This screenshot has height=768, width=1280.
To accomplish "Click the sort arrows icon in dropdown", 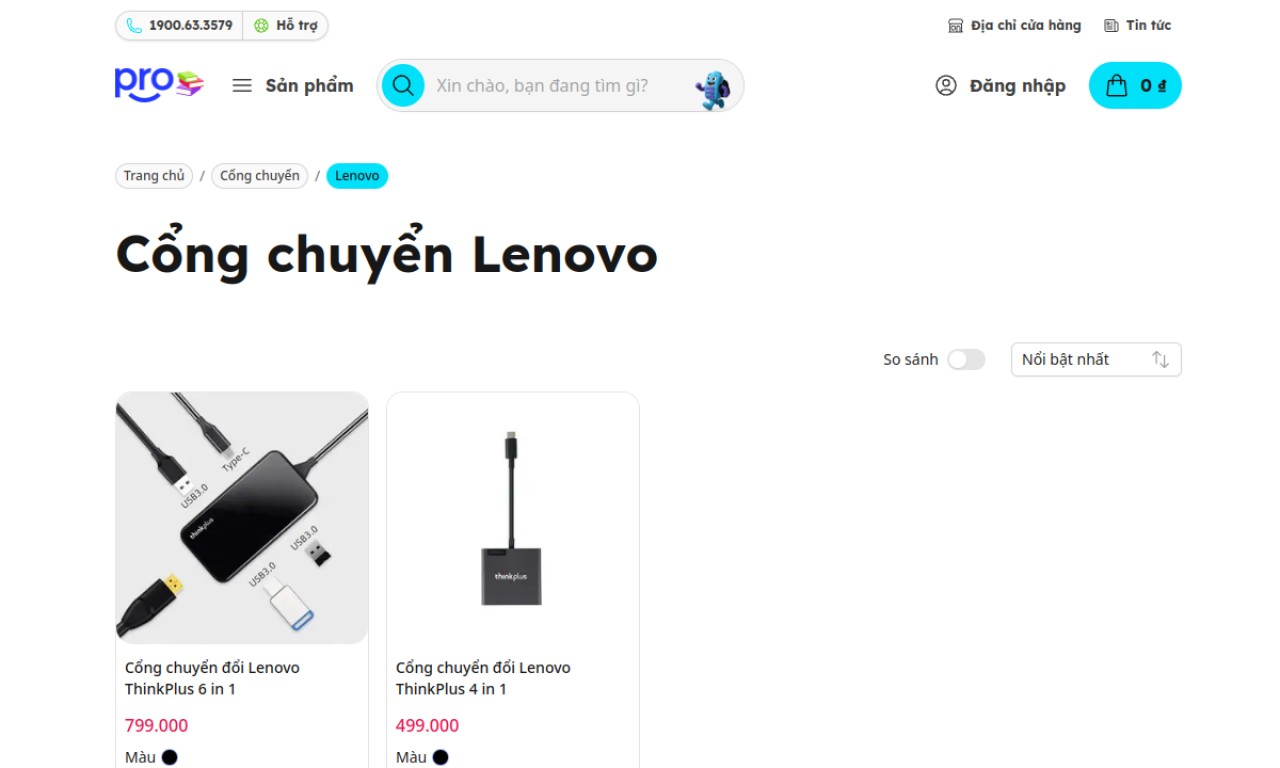I will click(1160, 360).
